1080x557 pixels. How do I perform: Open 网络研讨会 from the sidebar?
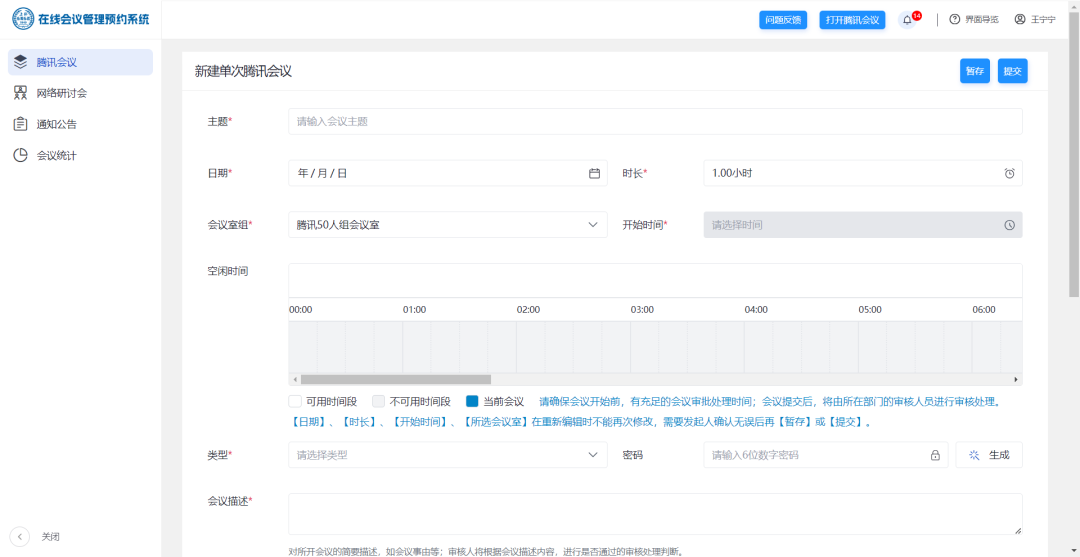tap(80, 93)
